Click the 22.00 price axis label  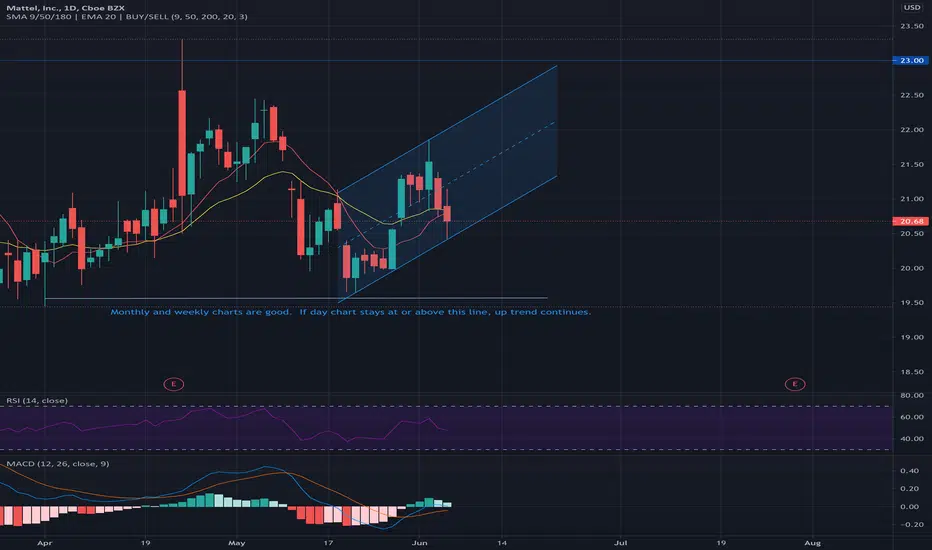911,130
